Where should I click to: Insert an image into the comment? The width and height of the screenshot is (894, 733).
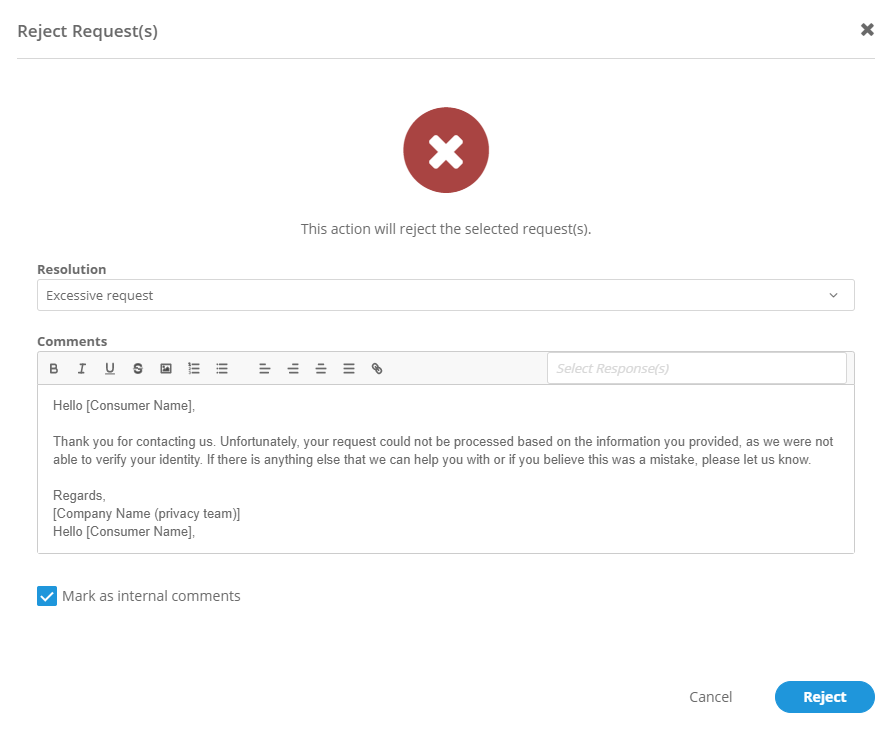pos(166,368)
